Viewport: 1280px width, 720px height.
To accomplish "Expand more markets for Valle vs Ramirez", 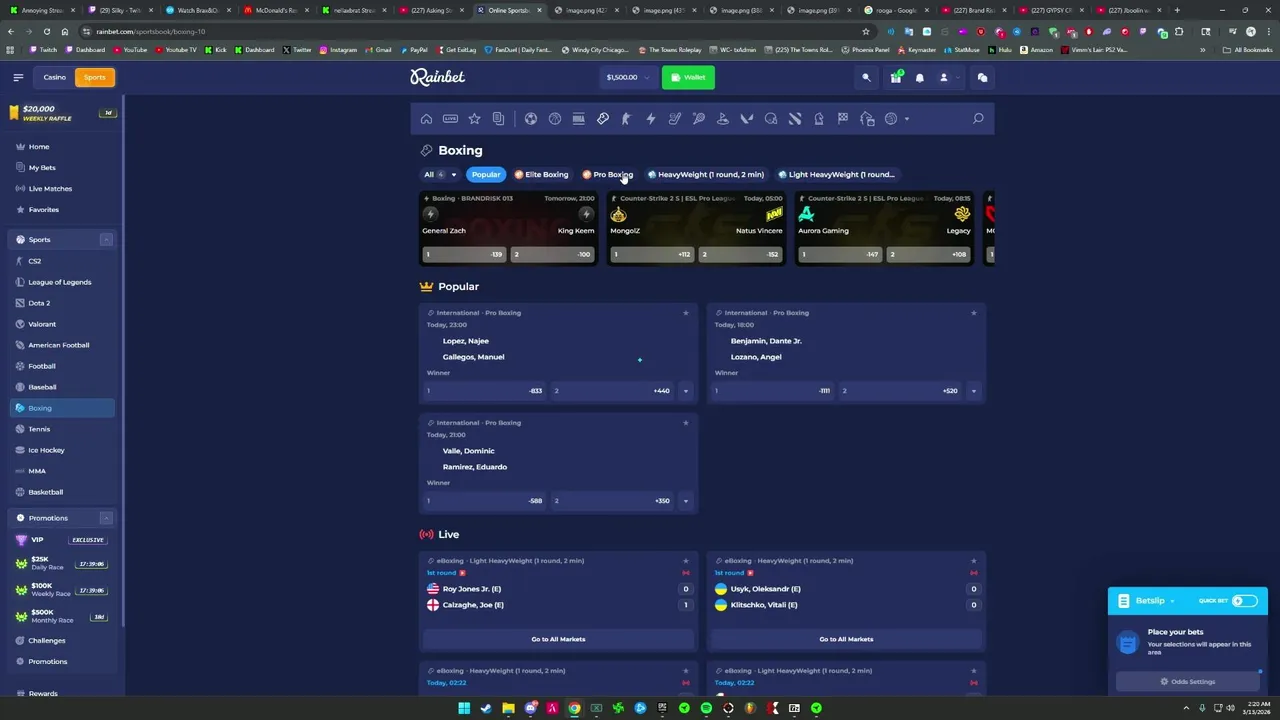I will (686, 501).
